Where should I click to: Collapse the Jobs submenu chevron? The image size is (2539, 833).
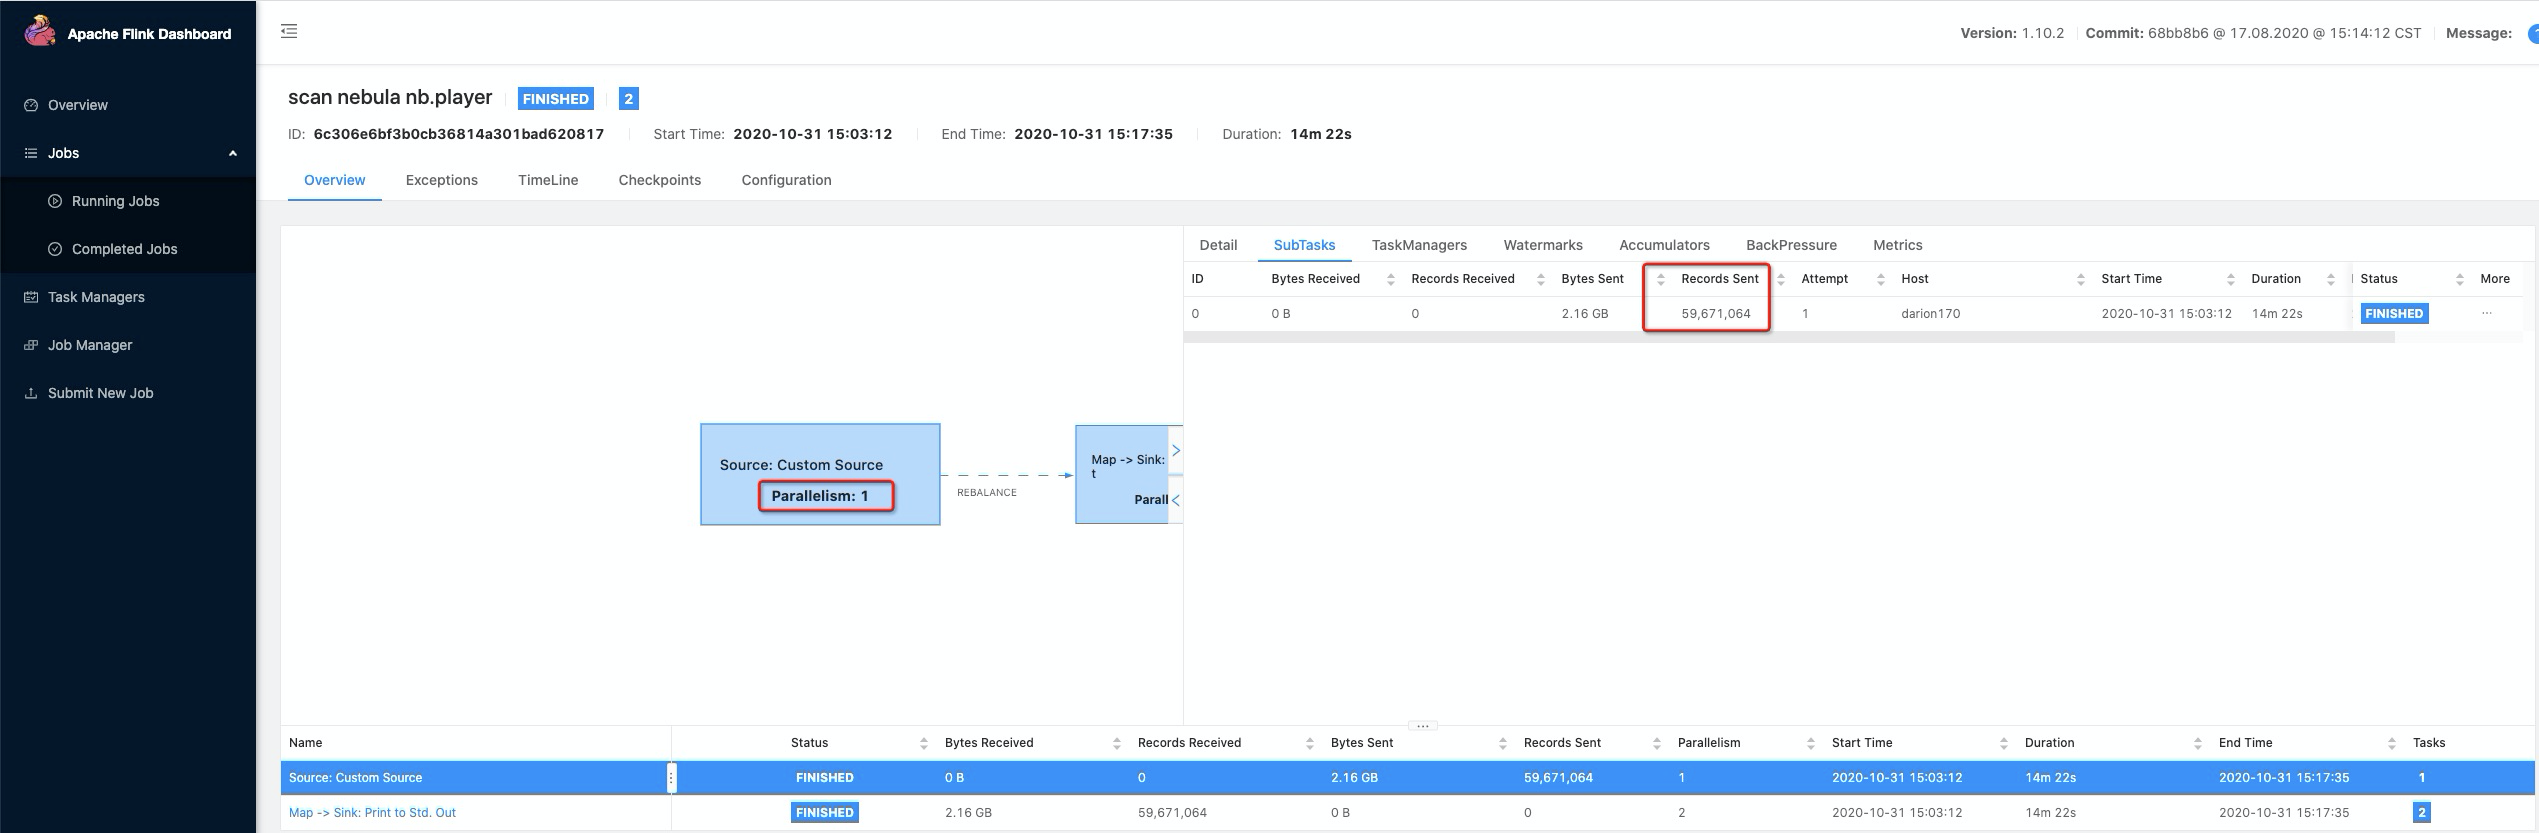click(x=233, y=153)
